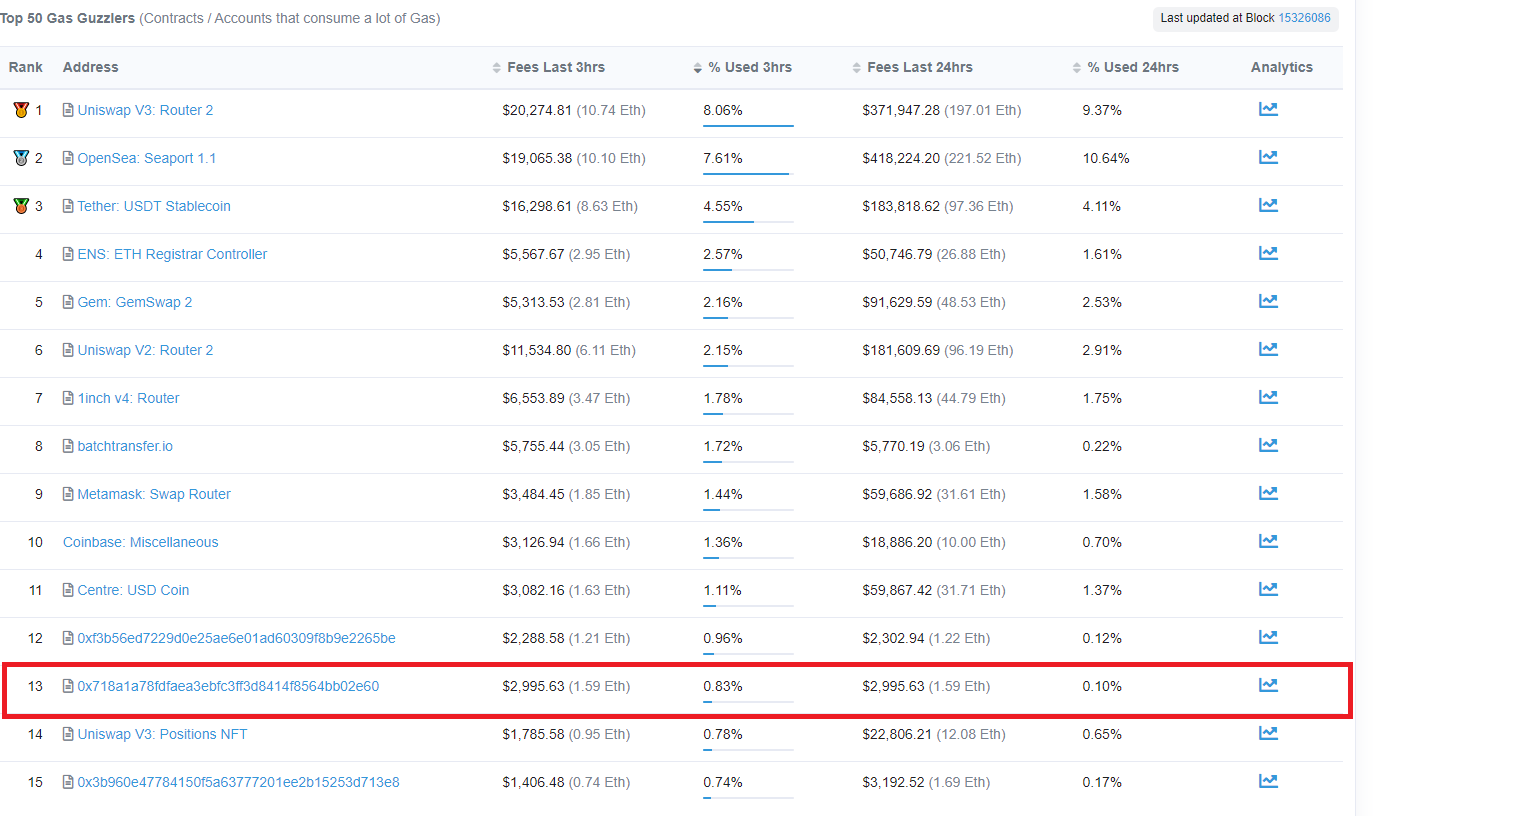Click the 4.55% usage progress bar
The height and width of the screenshot is (816, 1534).
(x=748, y=222)
